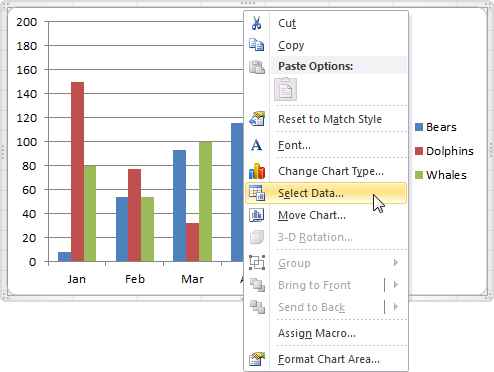Click the Feb axis label

(135, 279)
